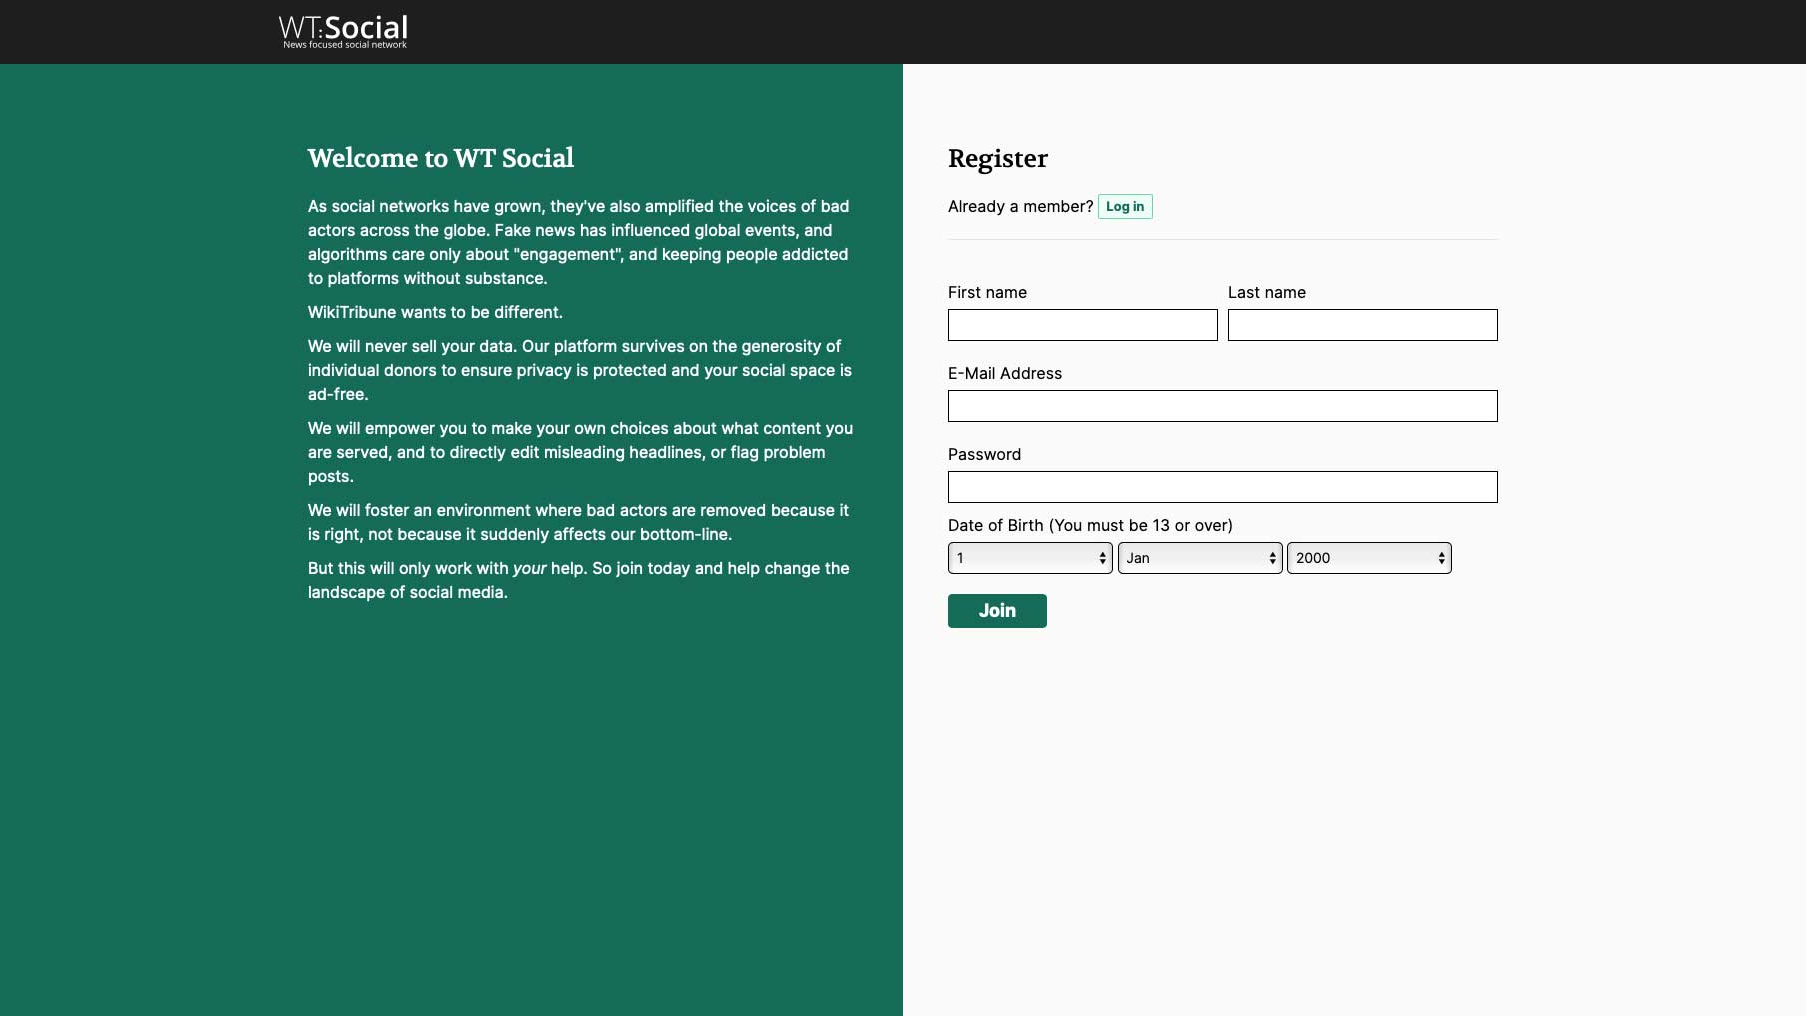Screen dimensions: 1806x1016
Task: Click the Last name label
Action: 1266,293
